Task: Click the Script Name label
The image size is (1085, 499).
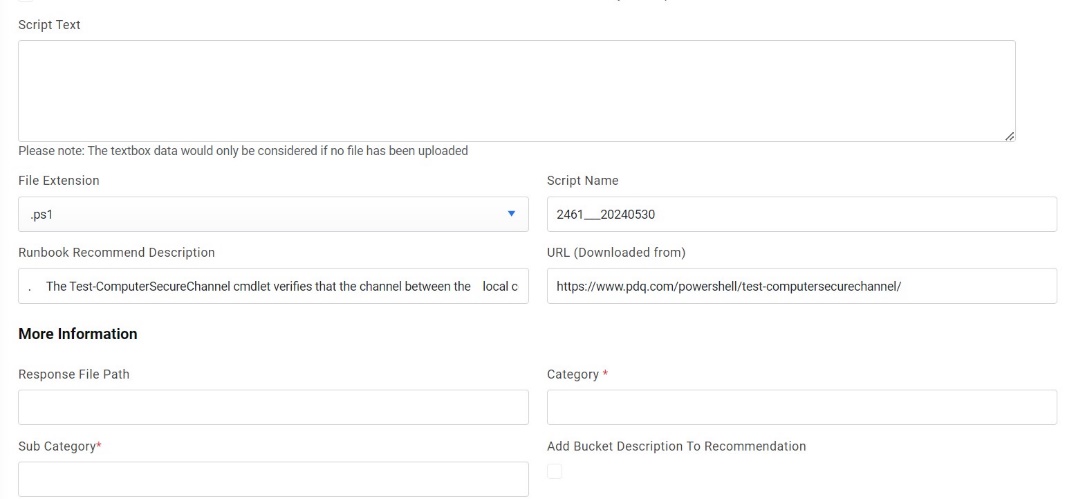Action: 582,181
